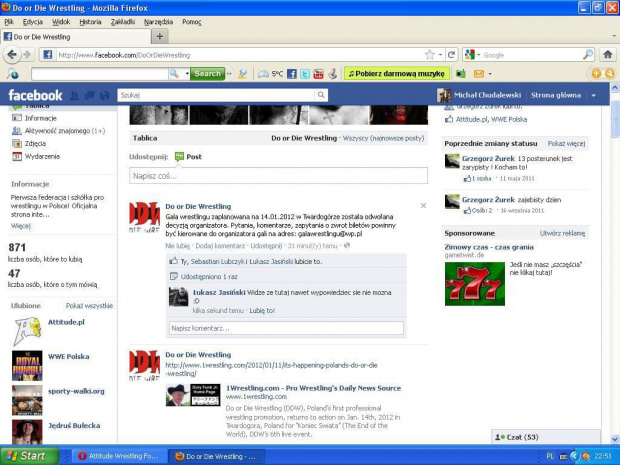Hide the cancelled gala post with X
The image size is (620, 465).
tap(423, 206)
